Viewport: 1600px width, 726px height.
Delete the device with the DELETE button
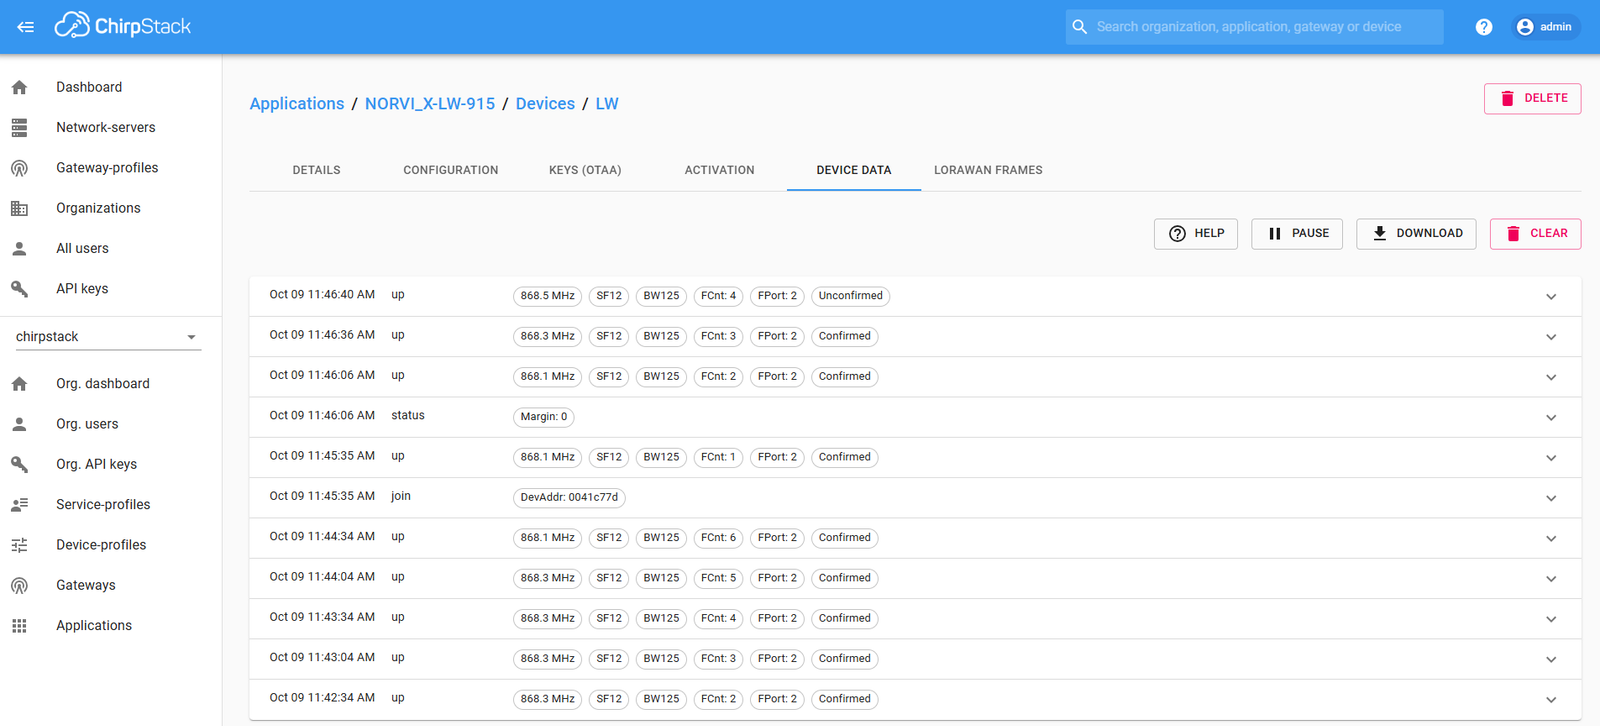(x=1532, y=99)
